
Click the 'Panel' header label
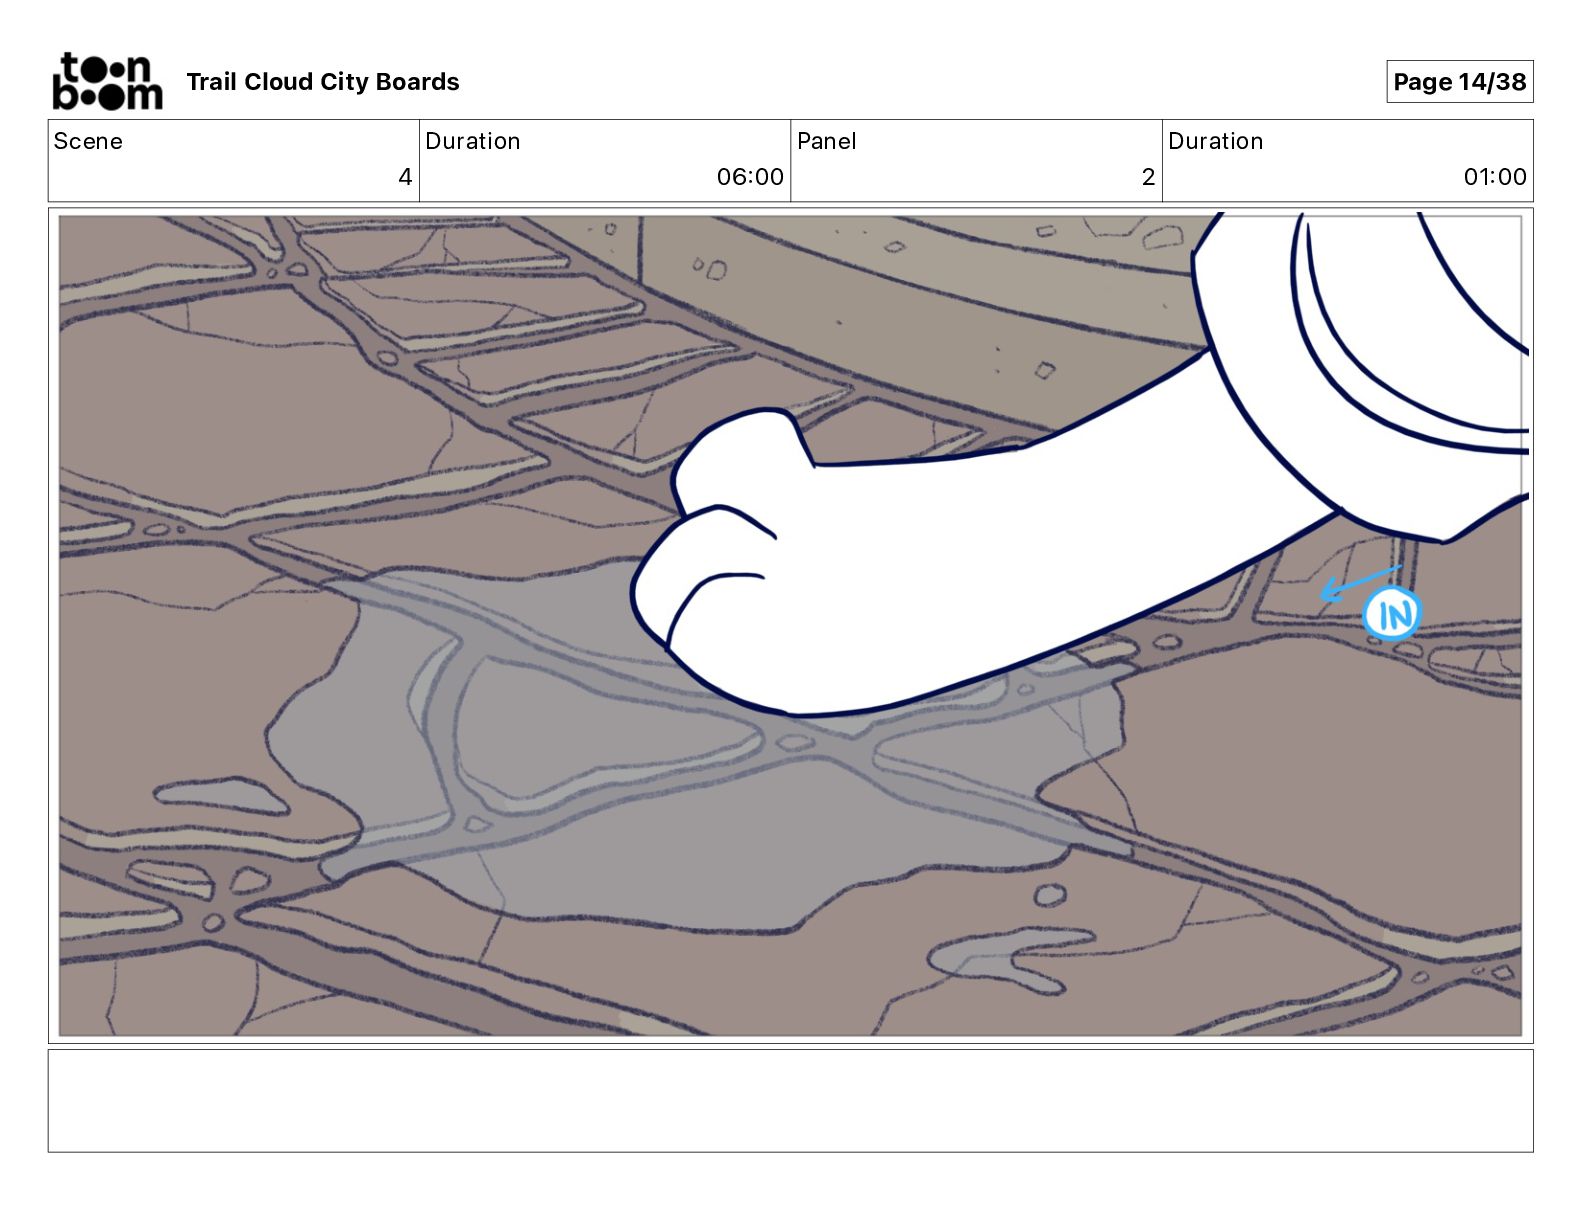(x=827, y=141)
